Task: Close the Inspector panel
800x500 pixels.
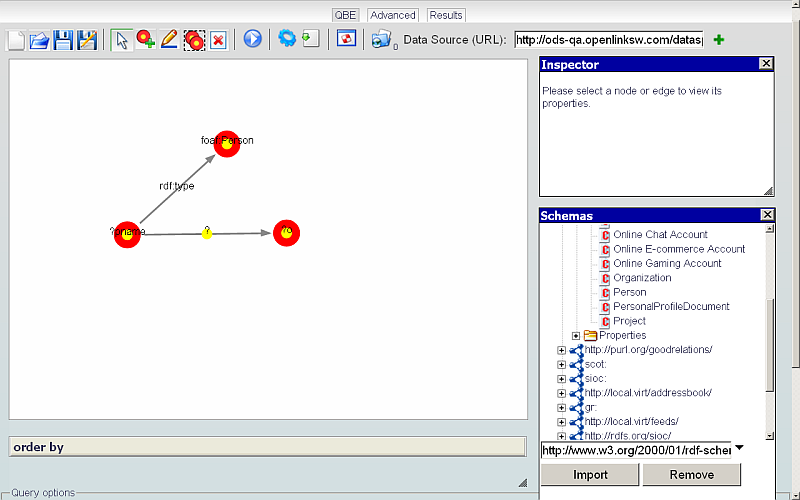Action: (x=766, y=64)
